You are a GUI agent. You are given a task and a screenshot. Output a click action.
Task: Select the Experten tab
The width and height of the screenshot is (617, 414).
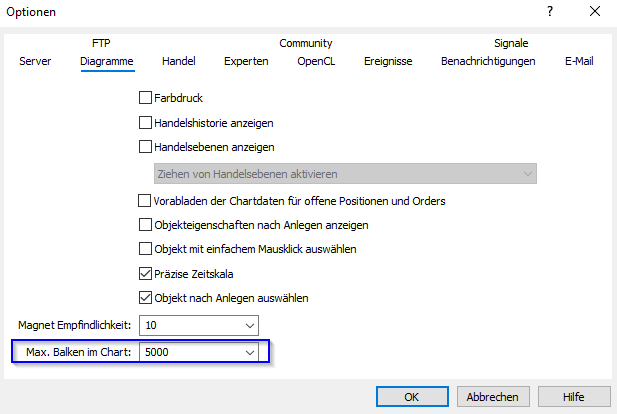tap(246, 61)
